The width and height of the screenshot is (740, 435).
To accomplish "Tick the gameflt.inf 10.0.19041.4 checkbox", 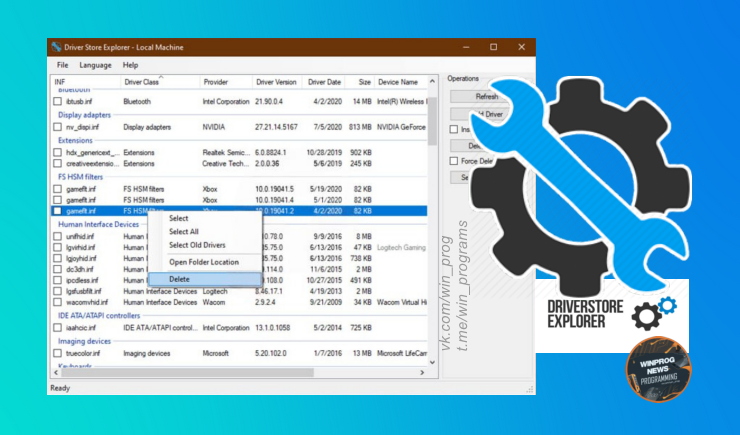I will point(58,200).
